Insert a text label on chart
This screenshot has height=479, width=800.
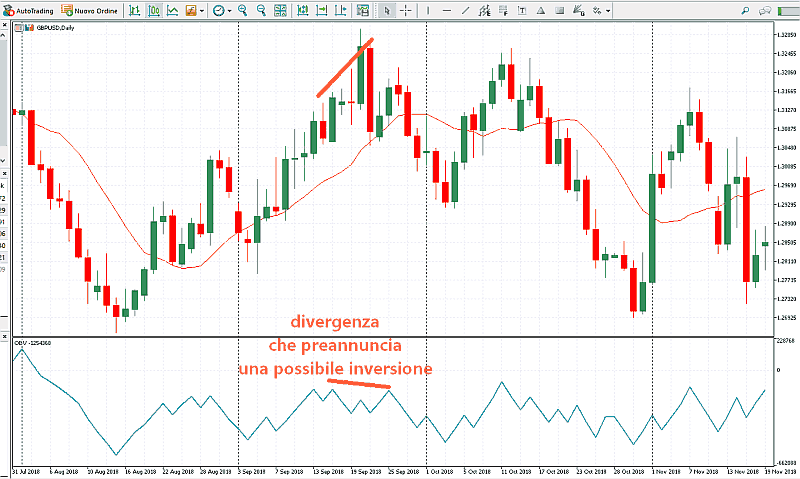tap(521, 10)
